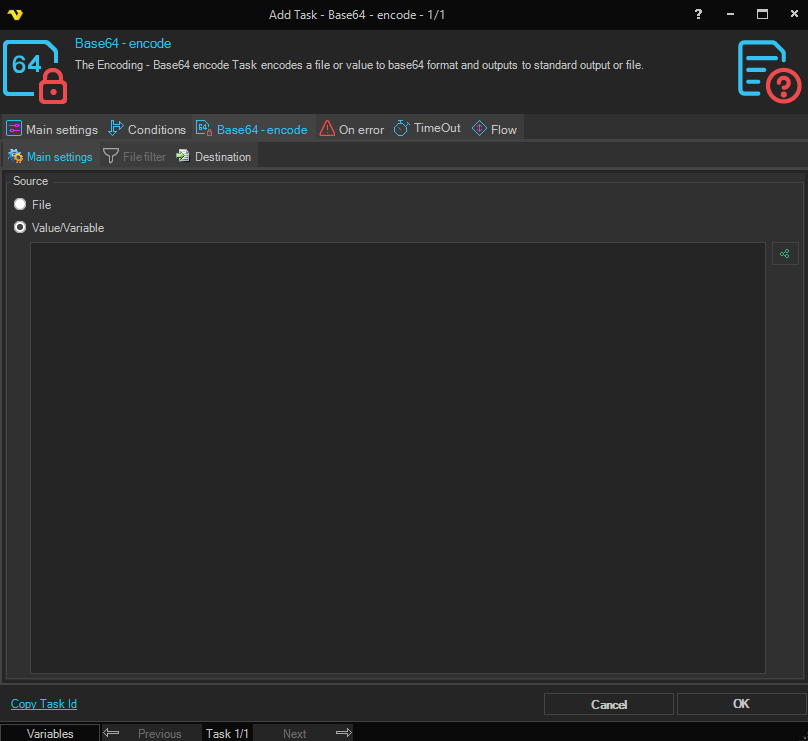Click the left arrow beside Previous
The width and height of the screenshot is (808, 741).
pyautogui.click(x=112, y=733)
